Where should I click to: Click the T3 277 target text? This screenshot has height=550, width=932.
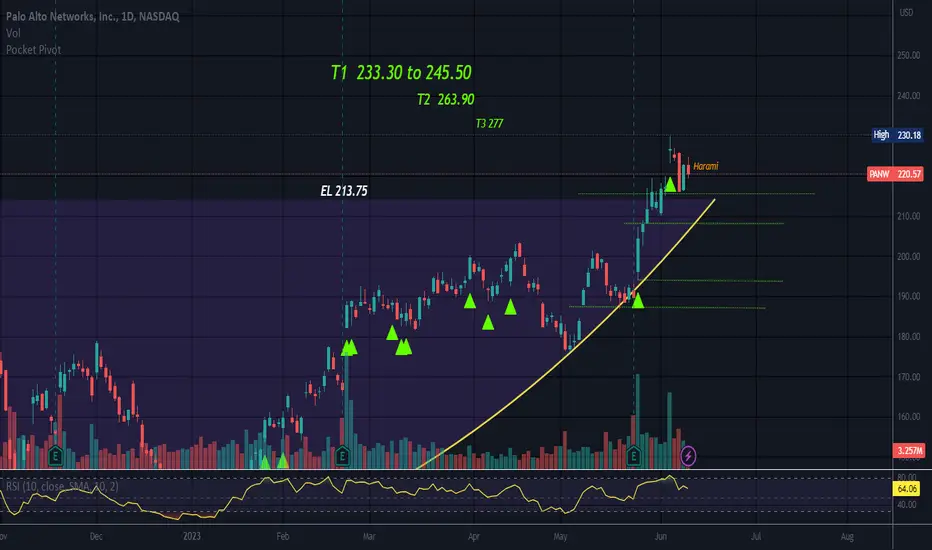[489, 123]
